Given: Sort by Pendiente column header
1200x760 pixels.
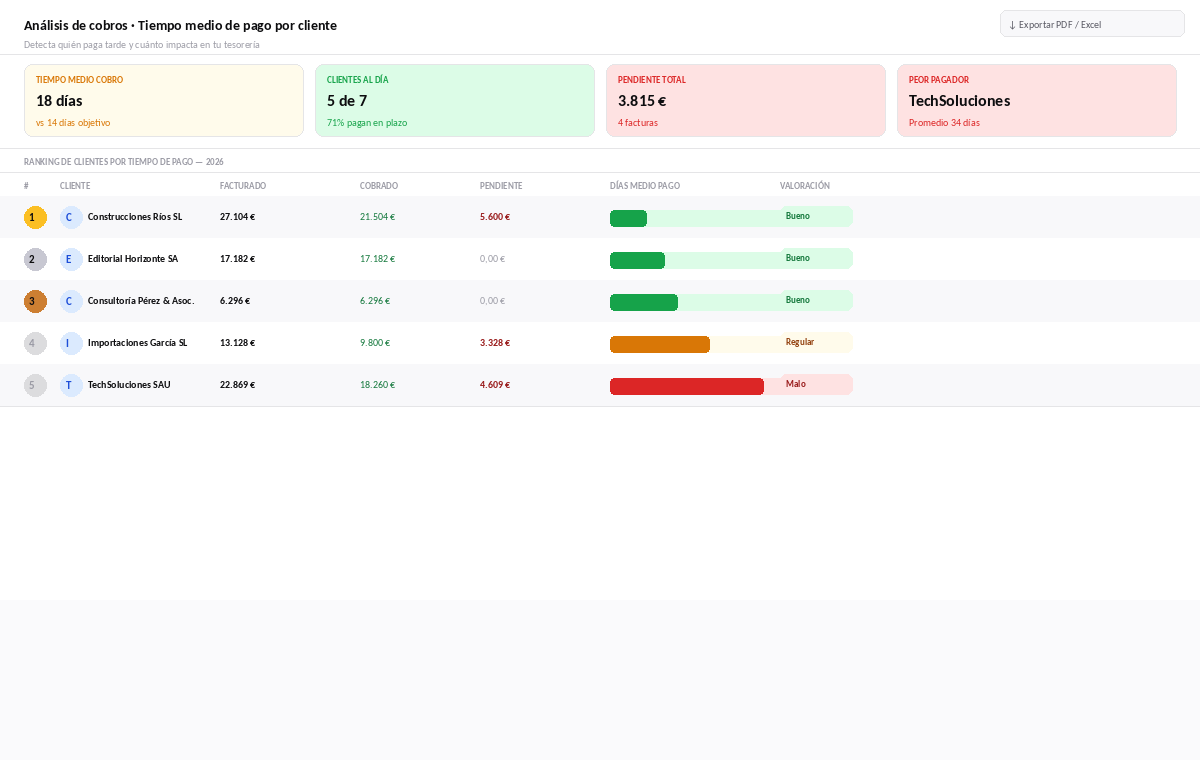Looking at the screenshot, I should [x=501, y=186].
